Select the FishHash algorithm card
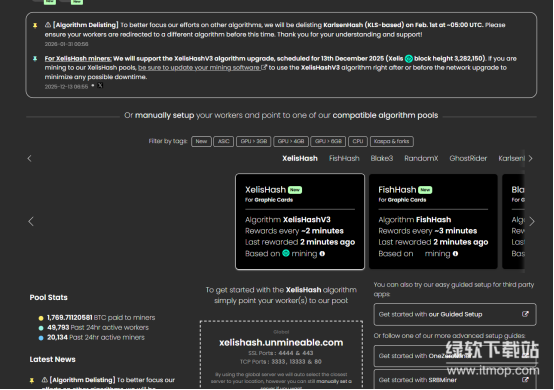Screen dimensions: 554x390 [x=433, y=221]
